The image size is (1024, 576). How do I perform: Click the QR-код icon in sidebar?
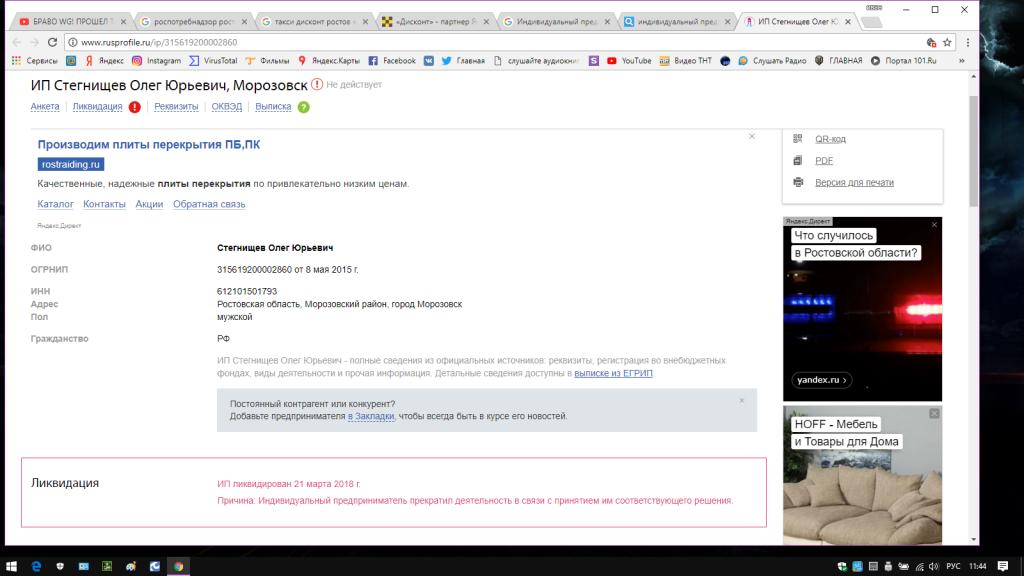pos(797,138)
